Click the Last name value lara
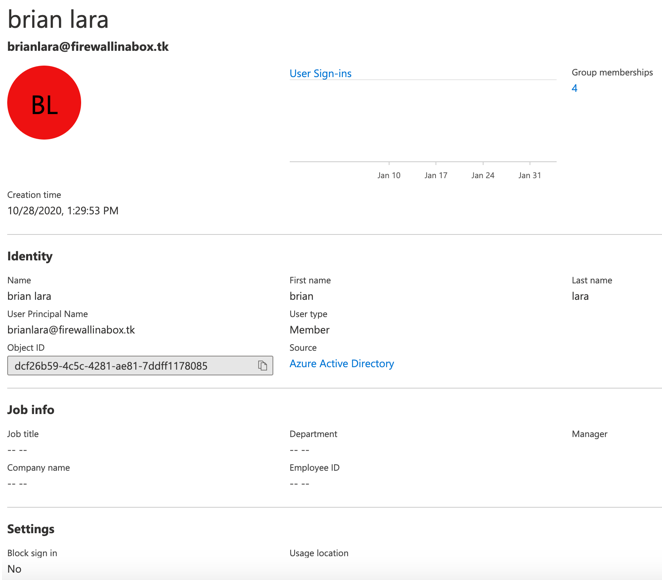The height and width of the screenshot is (580, 662). click(580, 296)
